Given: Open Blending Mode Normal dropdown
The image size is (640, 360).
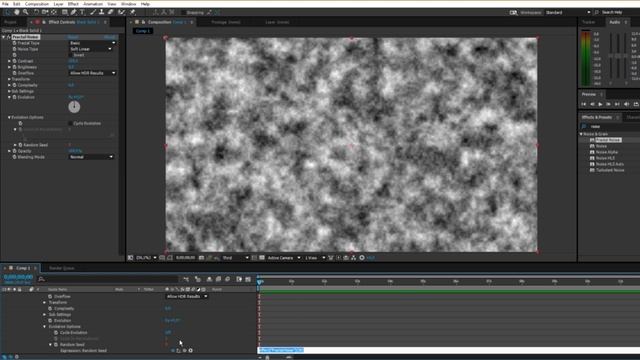Looking at the screenshot, I should (91, 157).
